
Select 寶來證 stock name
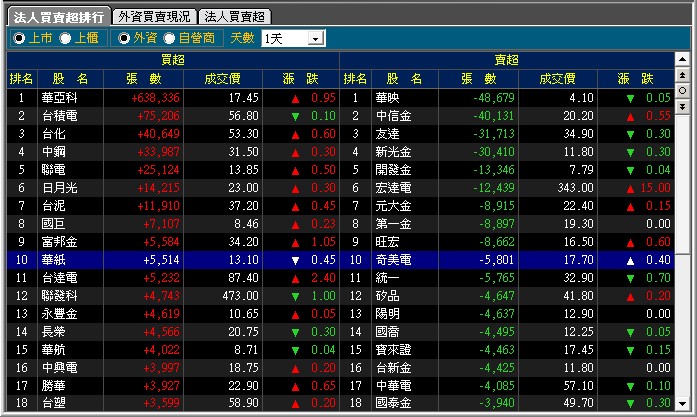click(393, 350)
